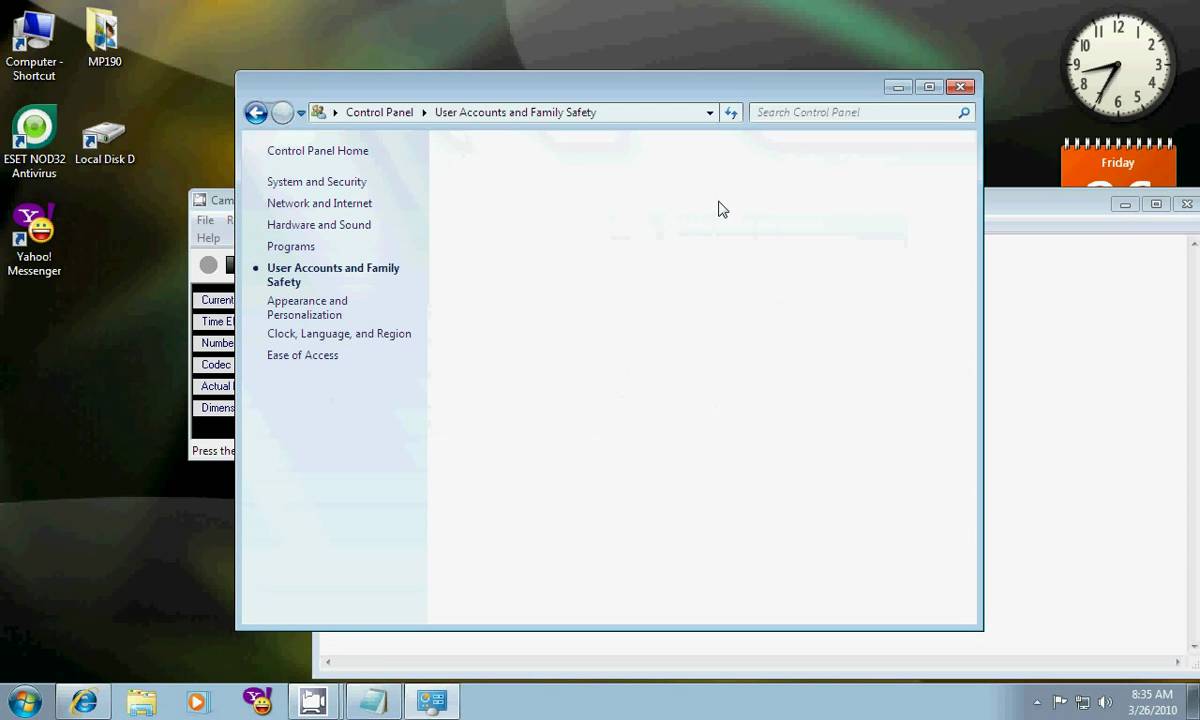This screenshot has width=1200, height=720.
Task: Click the CamStudio record button
Action: [x=208, y=265]
